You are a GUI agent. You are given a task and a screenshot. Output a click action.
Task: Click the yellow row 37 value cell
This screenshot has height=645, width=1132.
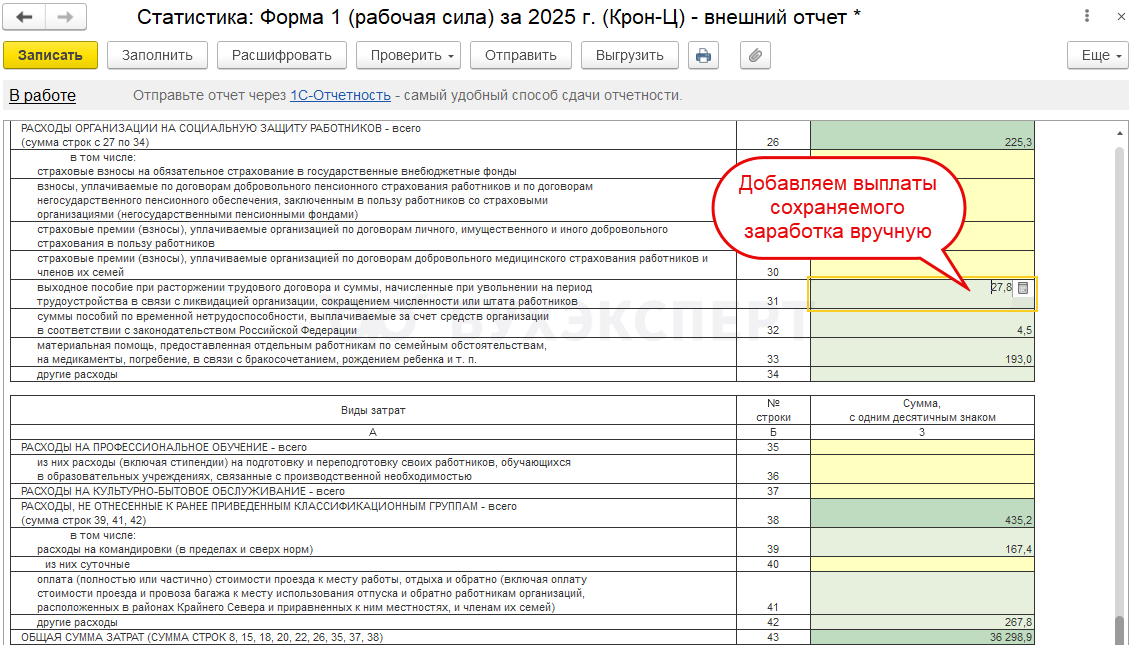point(923,491)
